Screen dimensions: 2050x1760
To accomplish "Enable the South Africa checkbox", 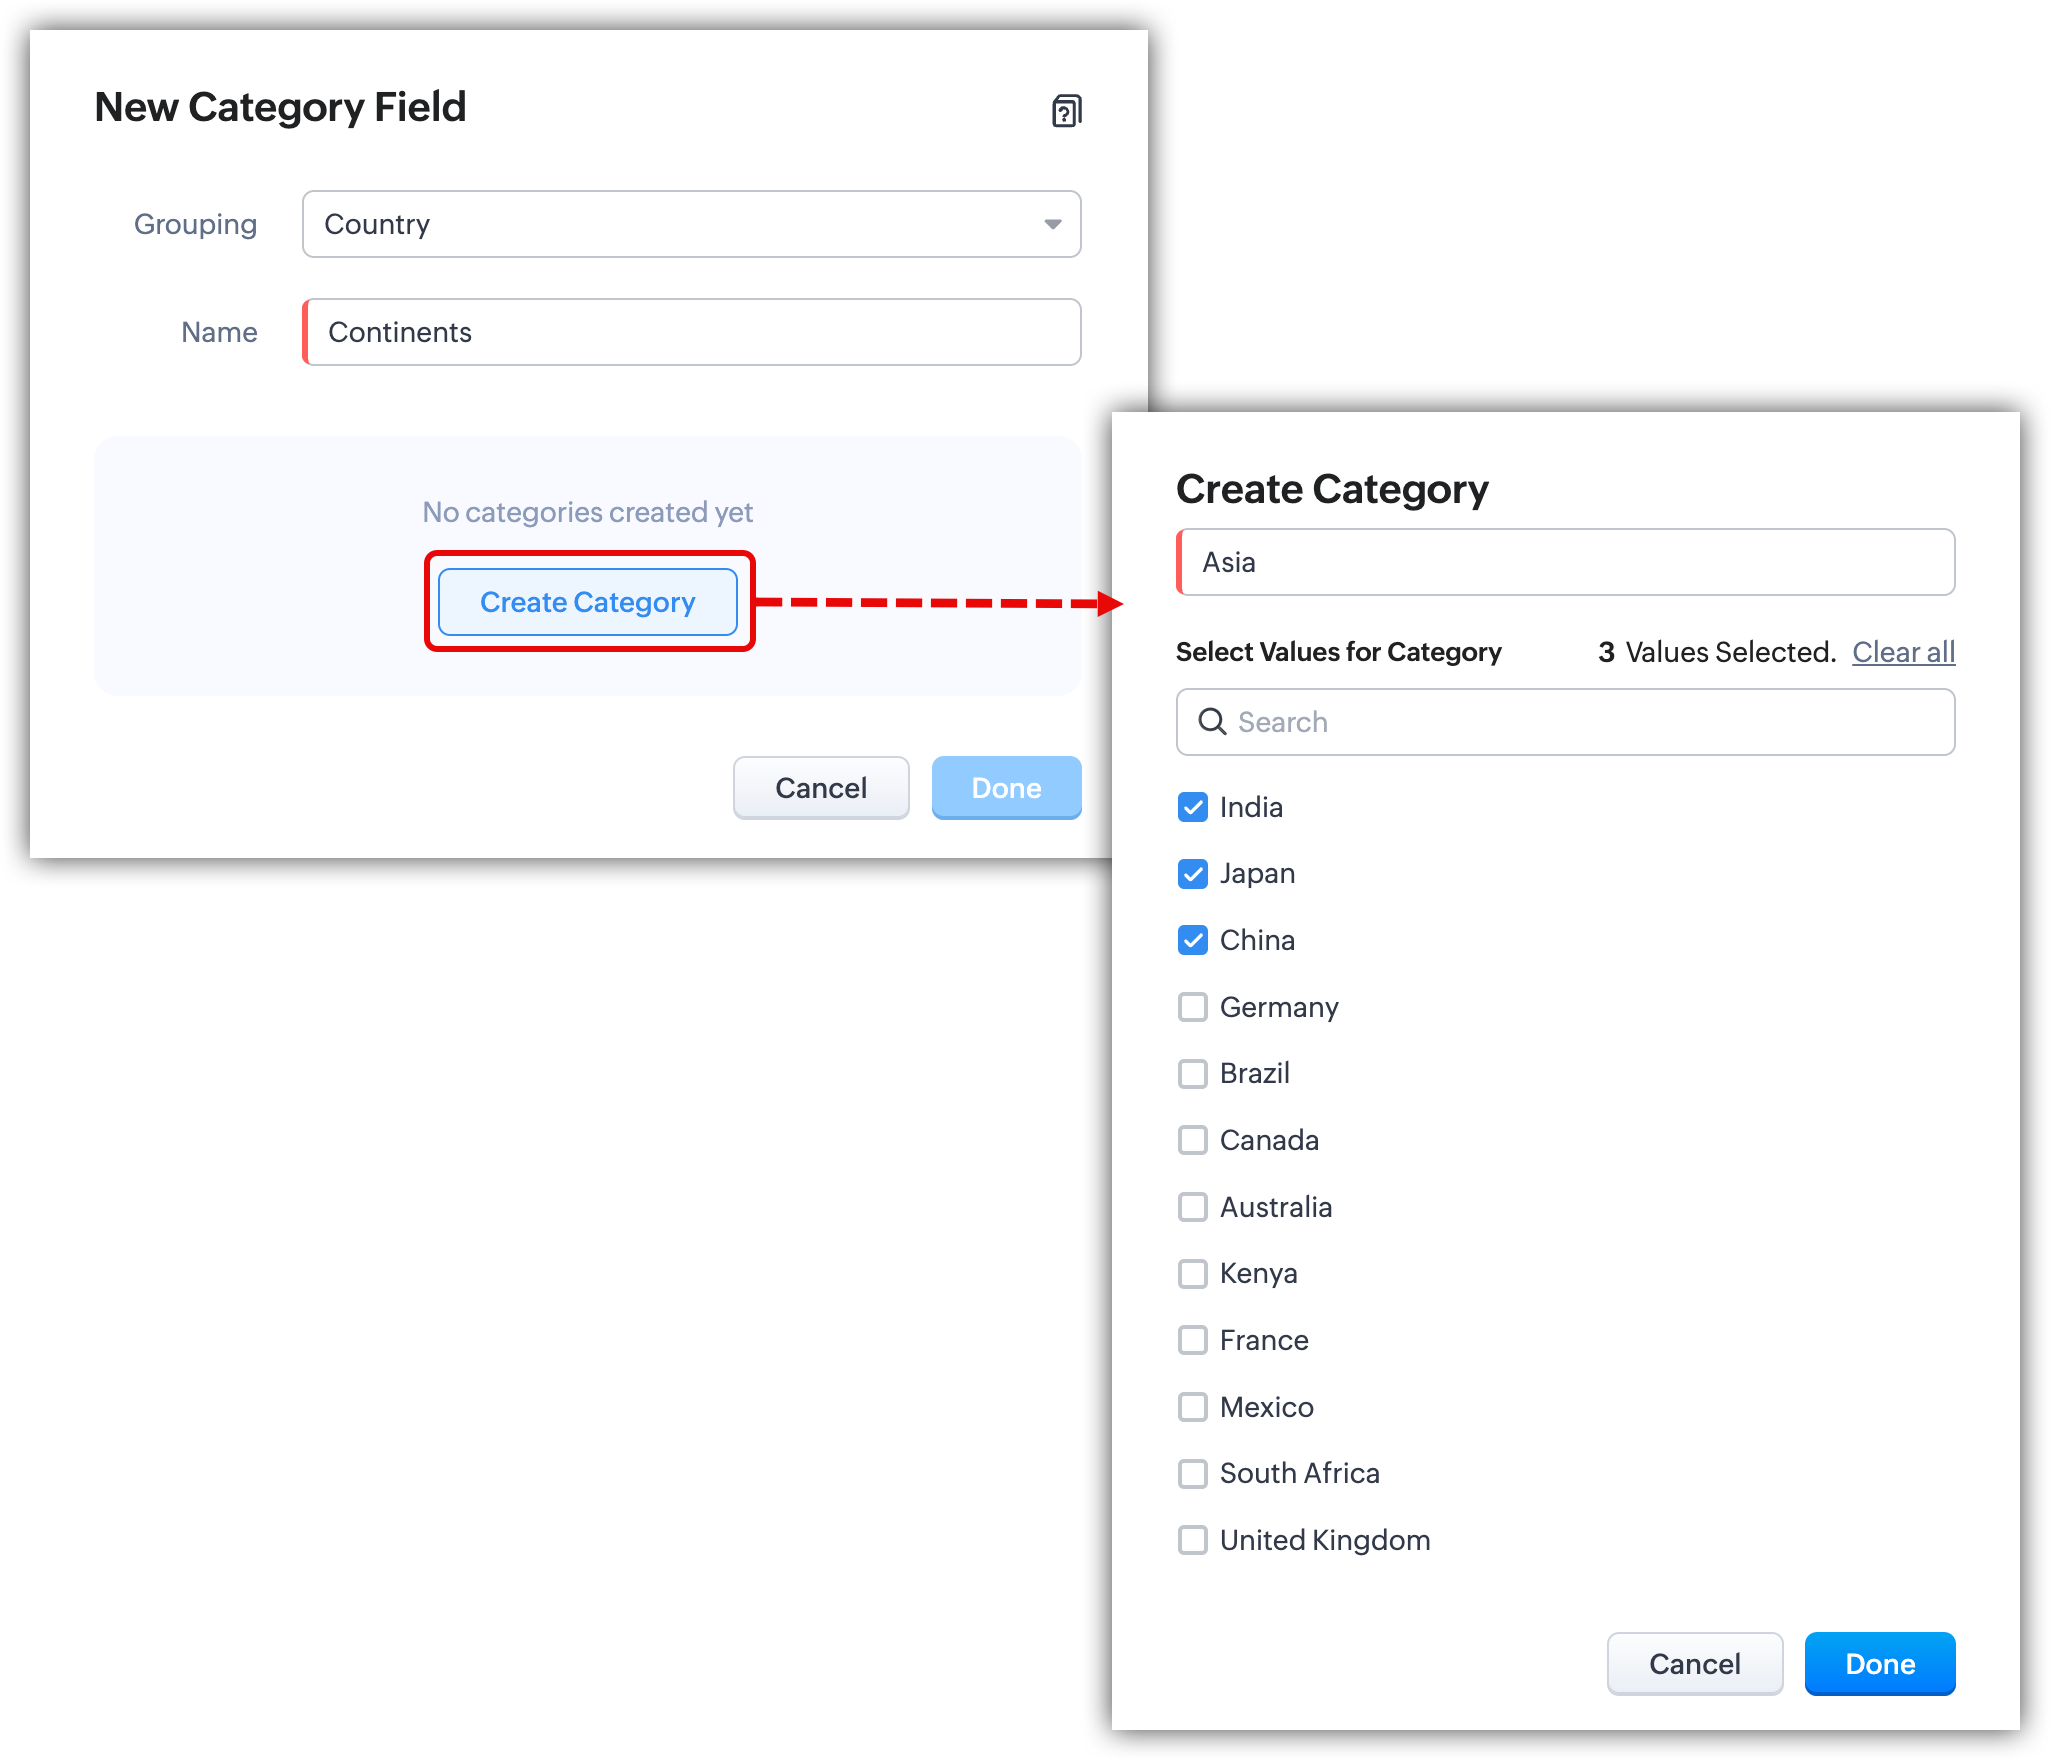I will click(1193, 1473).
